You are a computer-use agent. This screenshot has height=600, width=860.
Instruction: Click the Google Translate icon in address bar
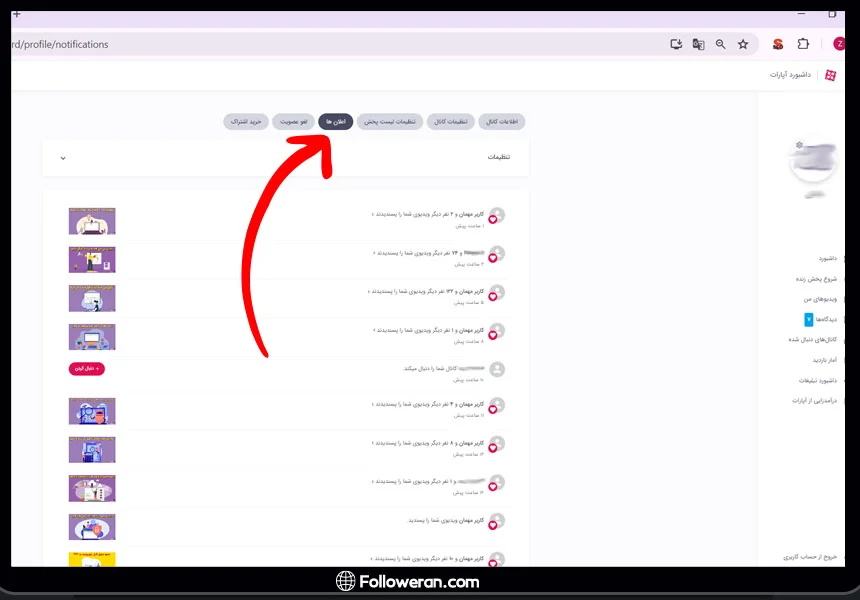(x=699, y=44)
